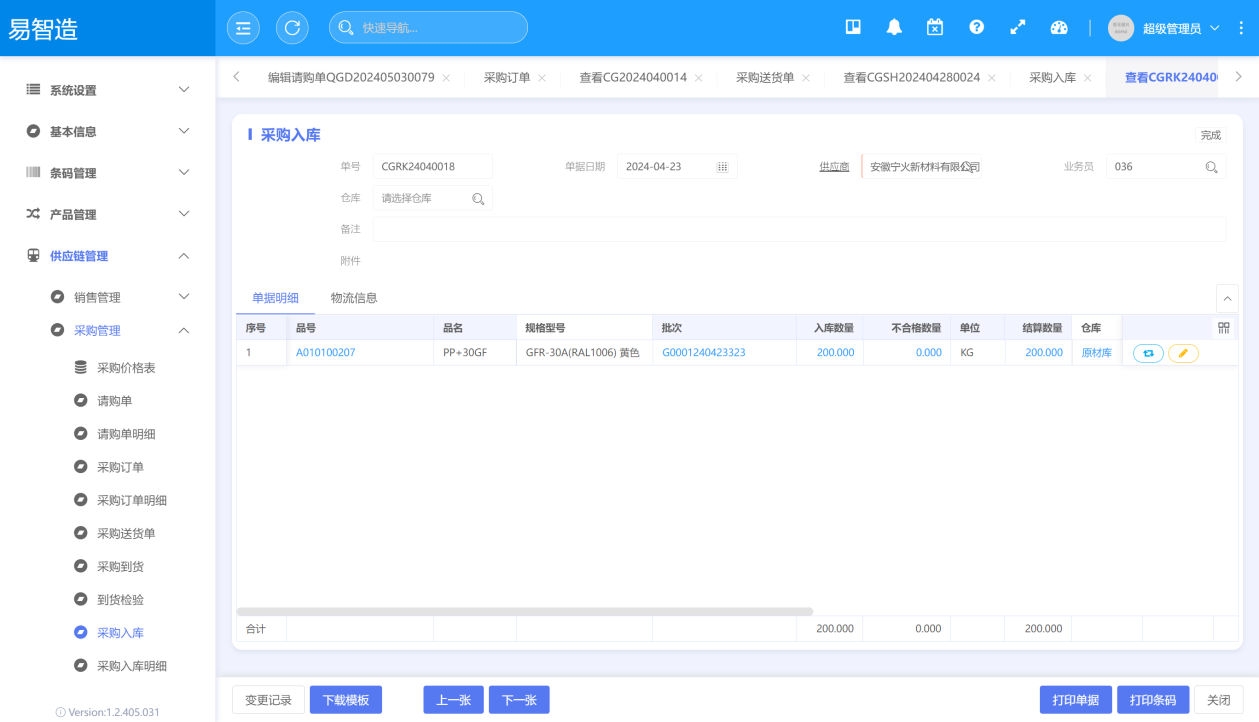This screenshot has height=722, width=1259.
Task: Click the help question mark icon
Action: pos(976,28)
